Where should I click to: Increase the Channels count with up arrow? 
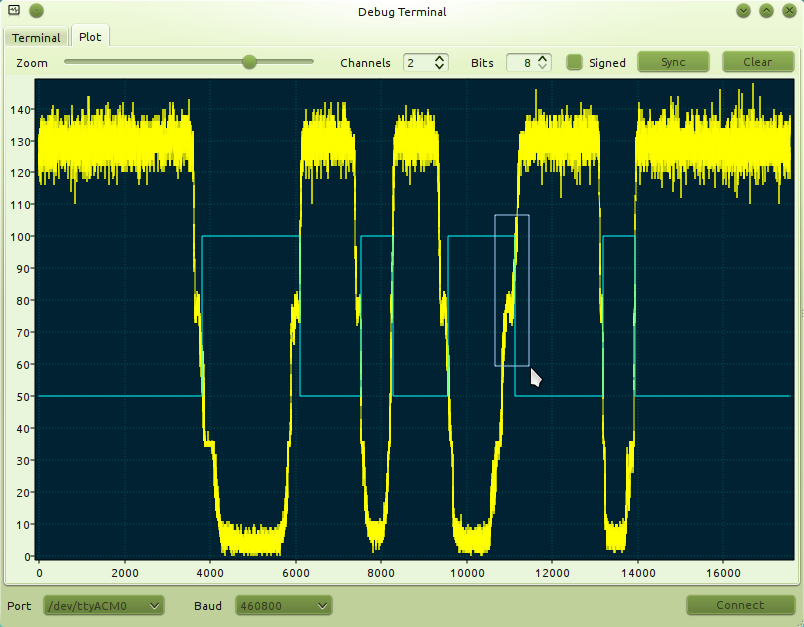pyautogui.click(x=439, y=58)
